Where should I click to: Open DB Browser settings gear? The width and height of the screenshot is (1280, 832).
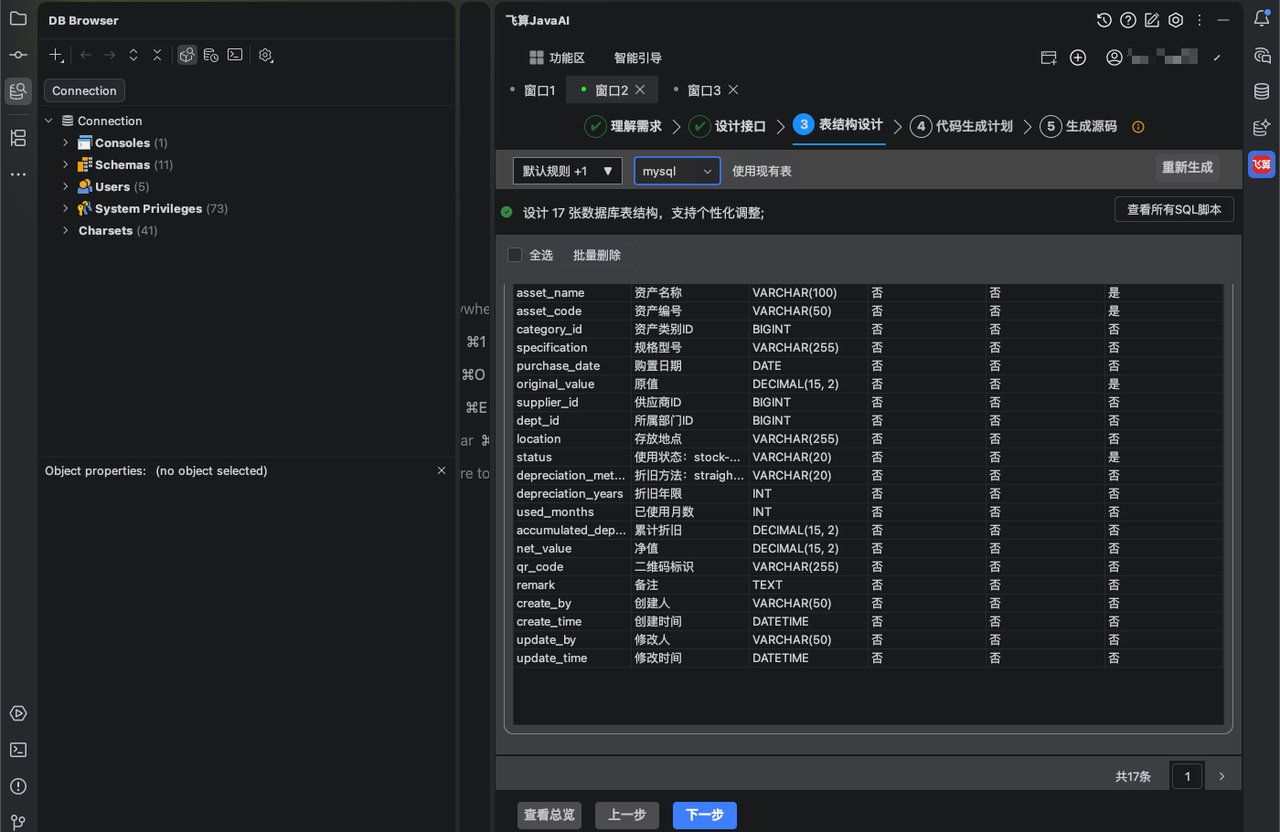(266, 56)
